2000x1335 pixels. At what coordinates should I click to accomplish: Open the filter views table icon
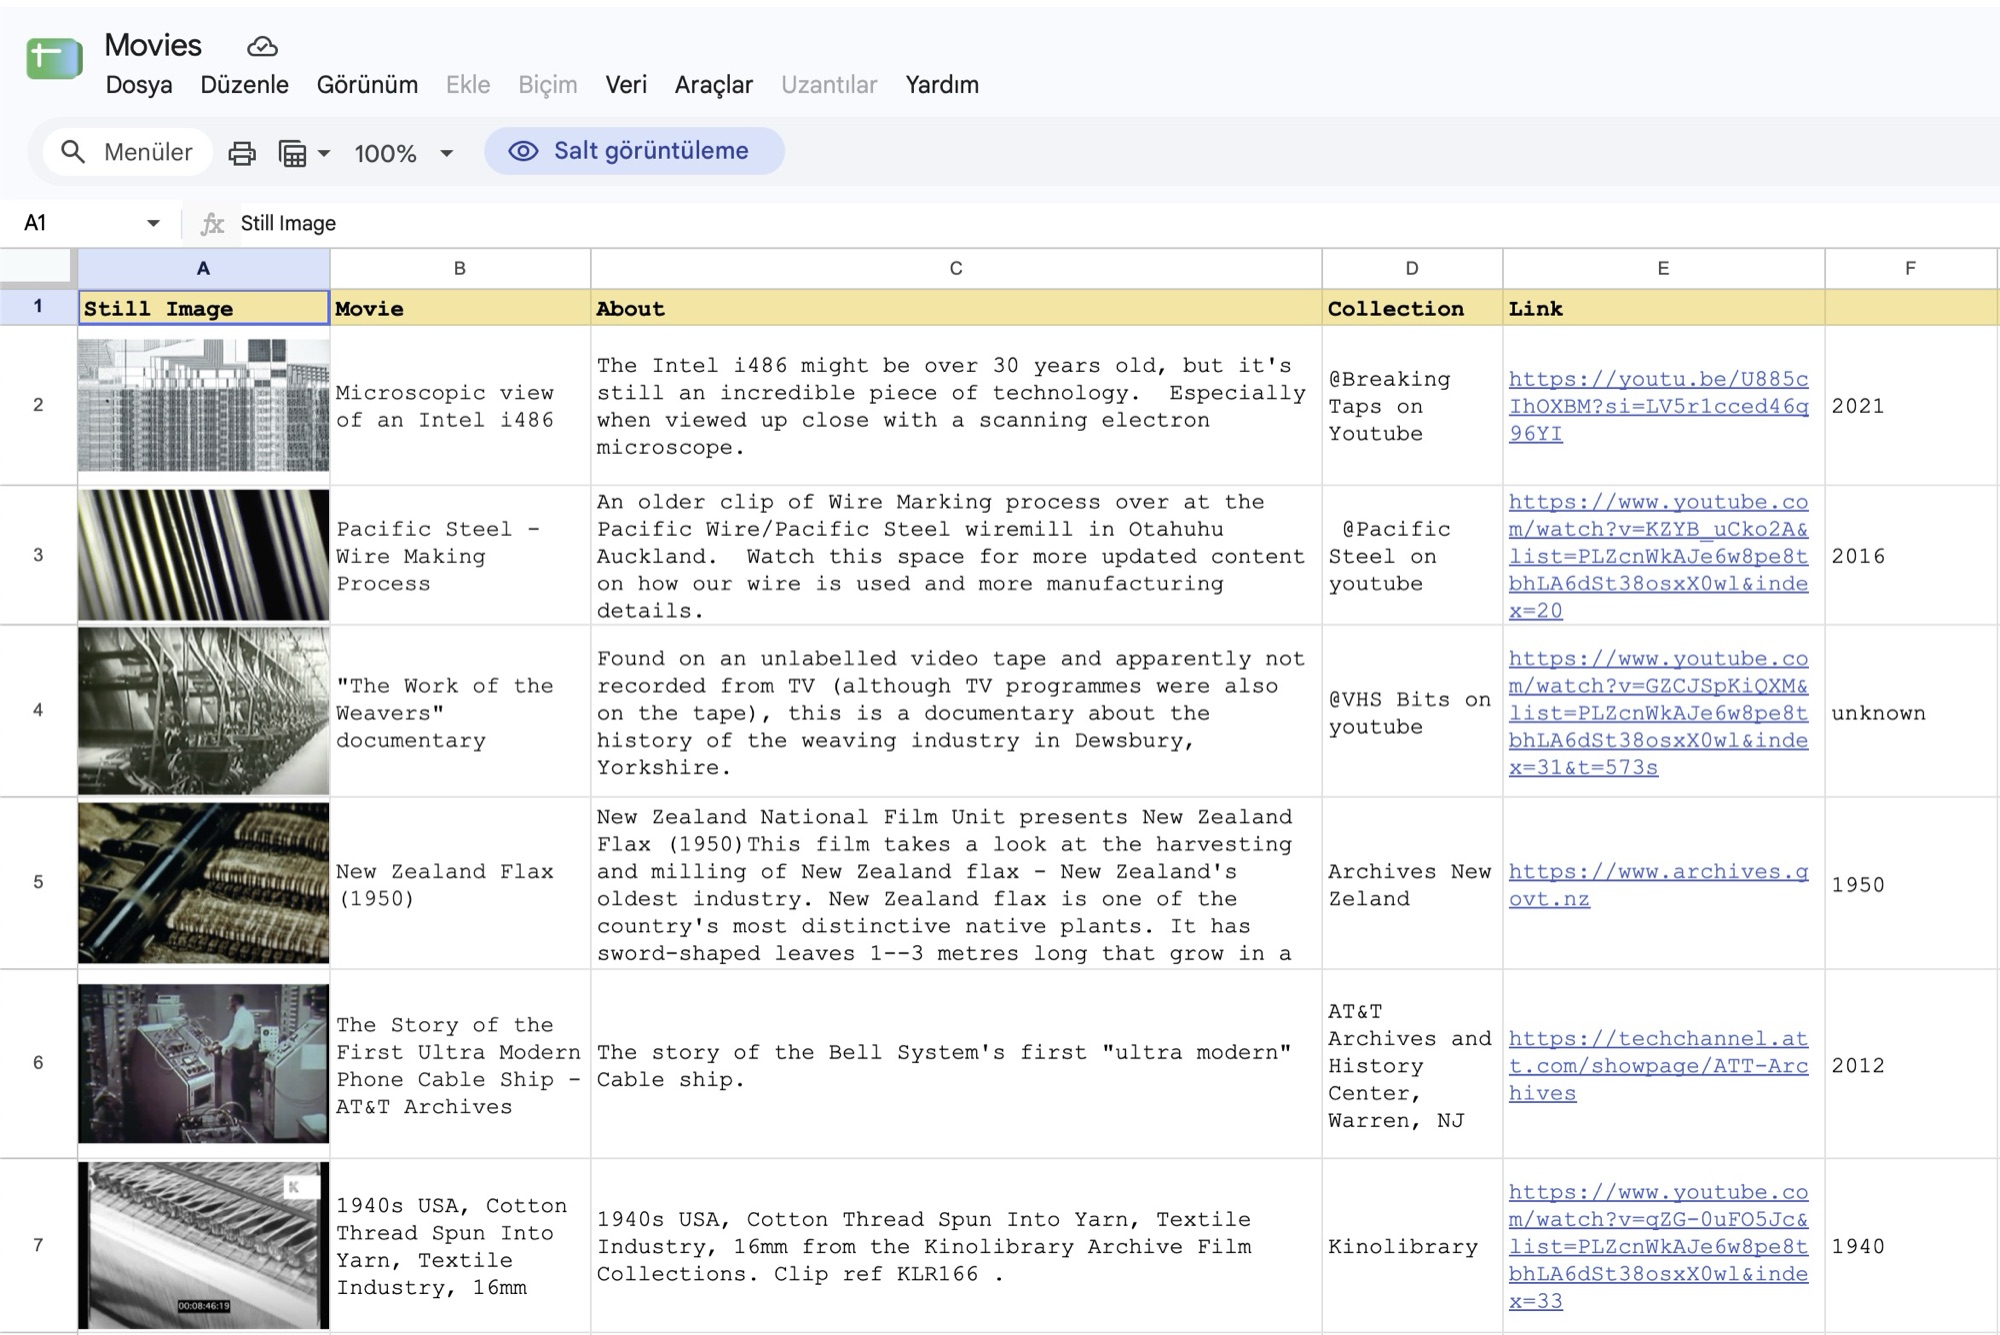pyautogui.click(x=292, y=153)
